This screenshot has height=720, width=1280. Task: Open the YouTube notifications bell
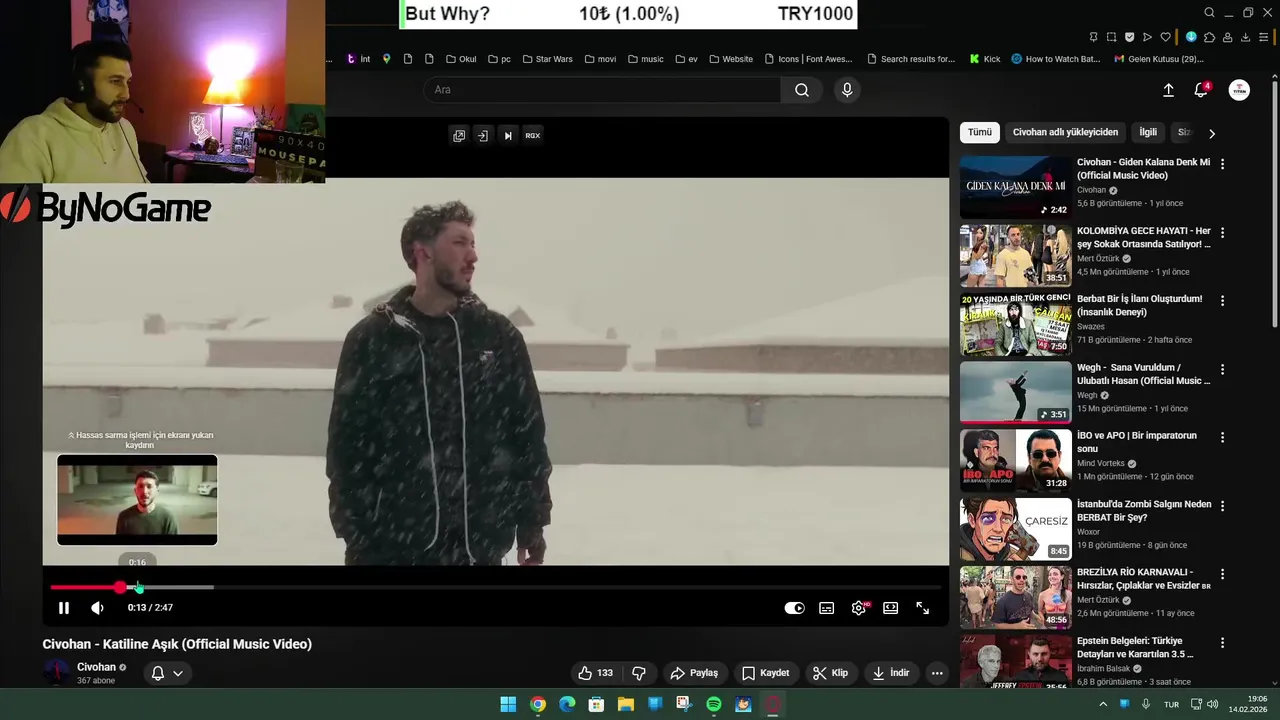click(1201, 90)
